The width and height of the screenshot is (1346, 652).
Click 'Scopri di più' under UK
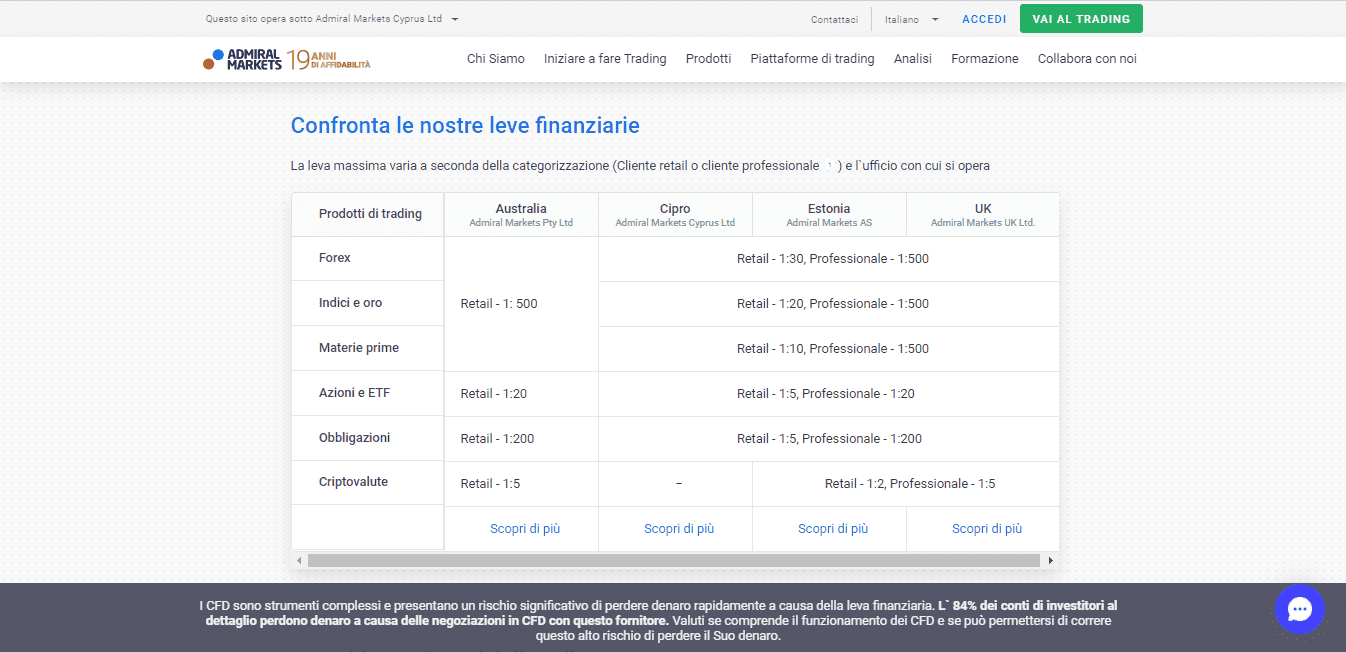[987, 529]
